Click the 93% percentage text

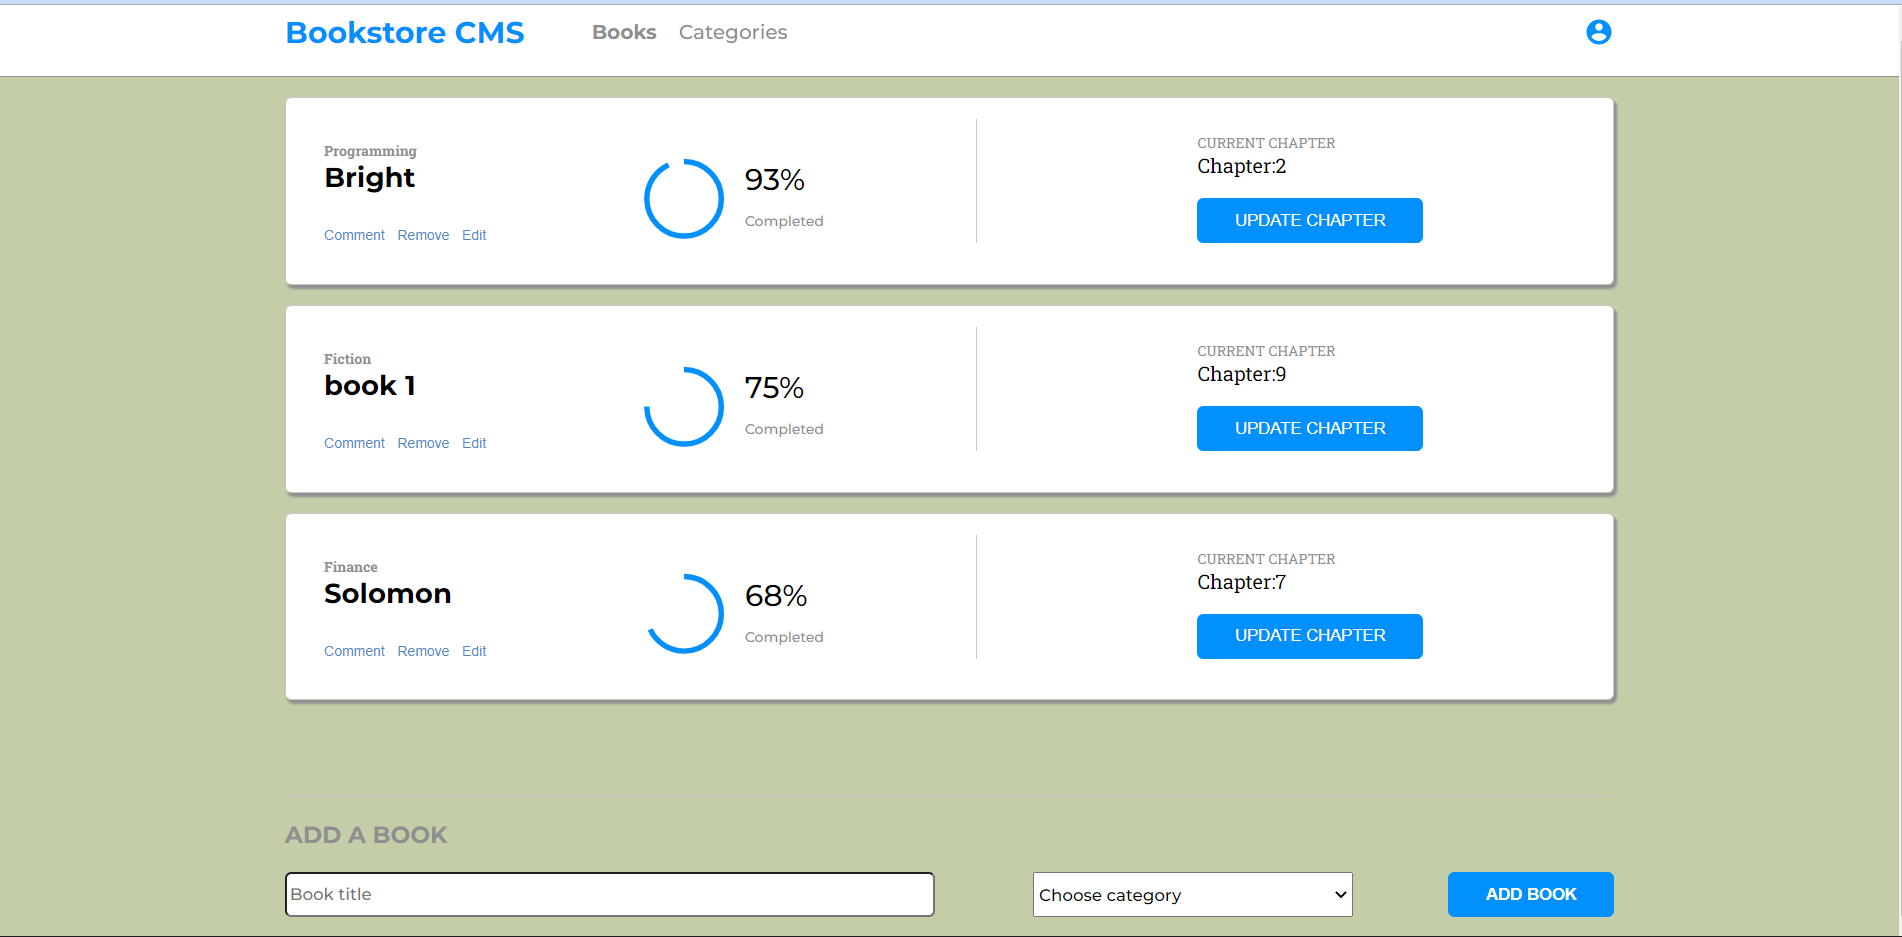click(774, 180)
